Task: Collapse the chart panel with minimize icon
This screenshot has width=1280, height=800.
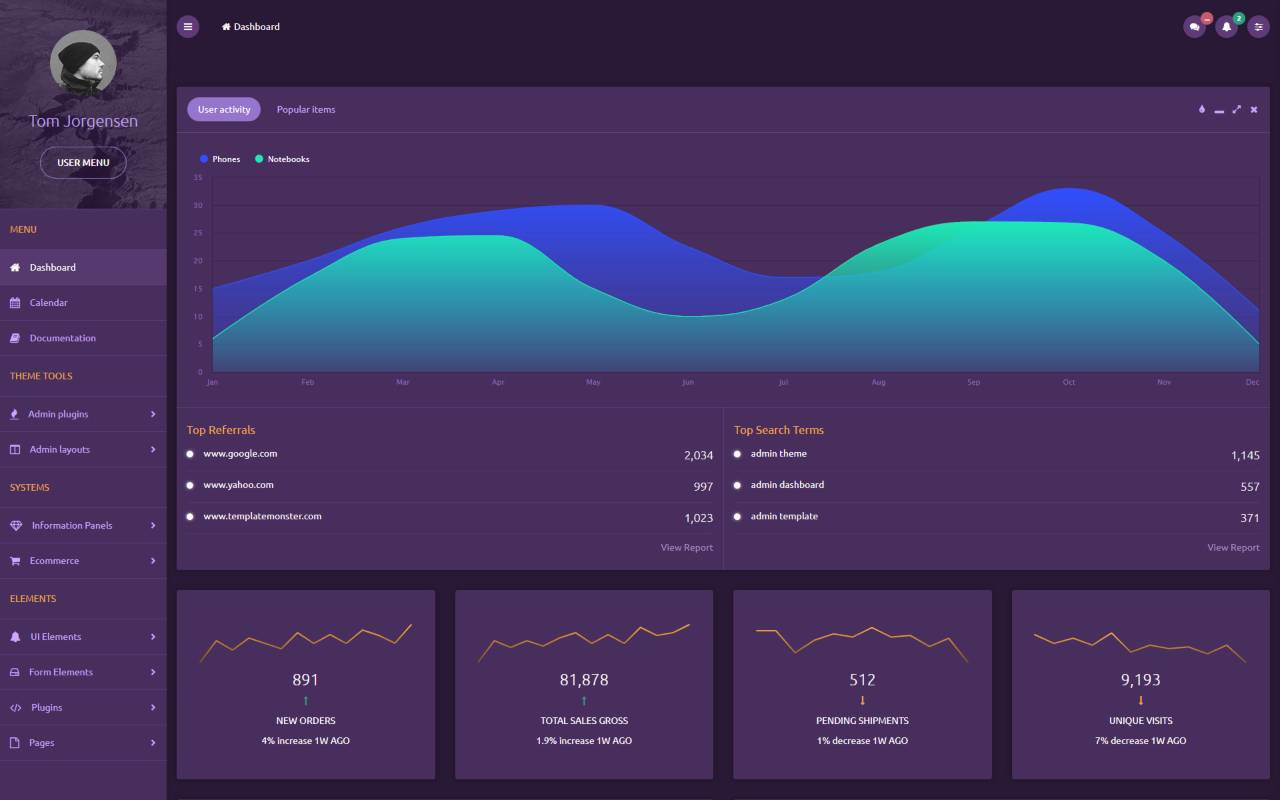Action: pyautogui.click(x=1219, y=110)
